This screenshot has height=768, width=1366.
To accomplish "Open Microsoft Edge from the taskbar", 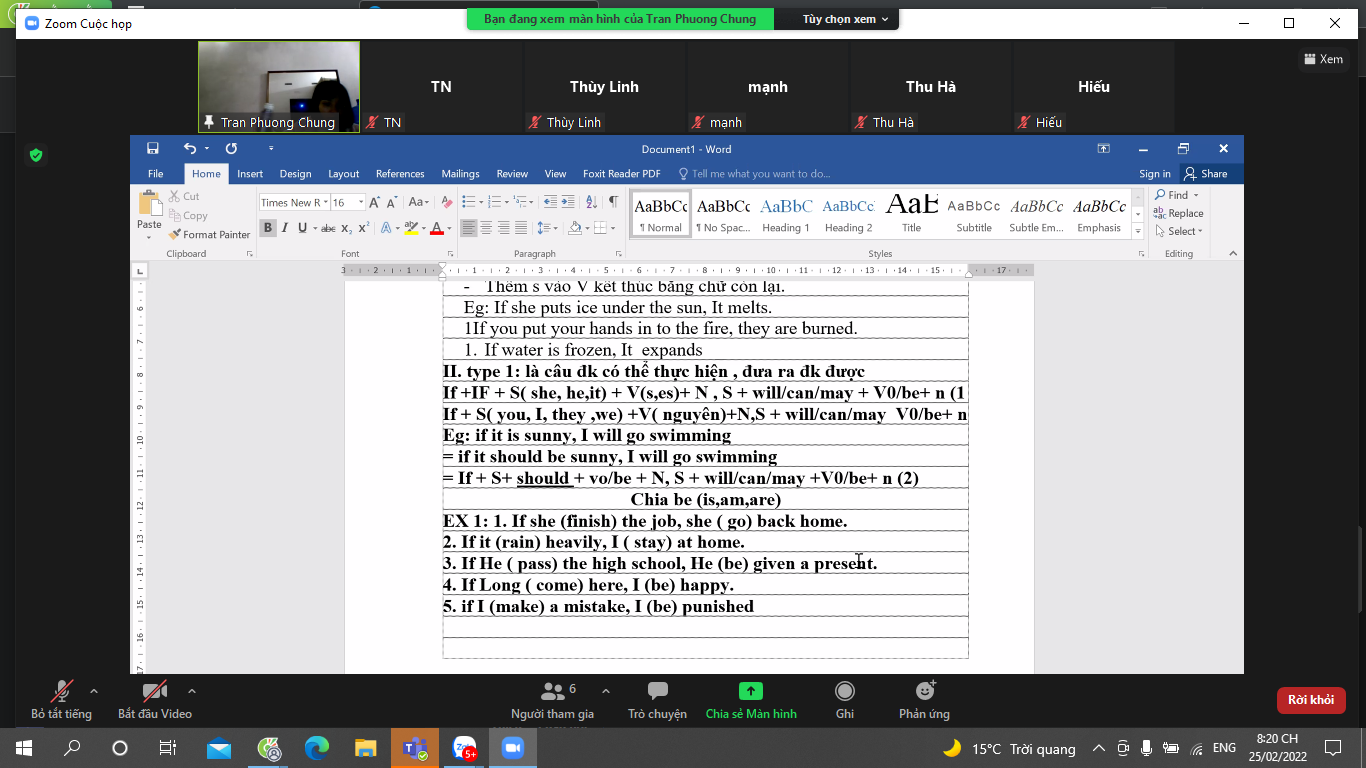I will [x=317, y=748].
